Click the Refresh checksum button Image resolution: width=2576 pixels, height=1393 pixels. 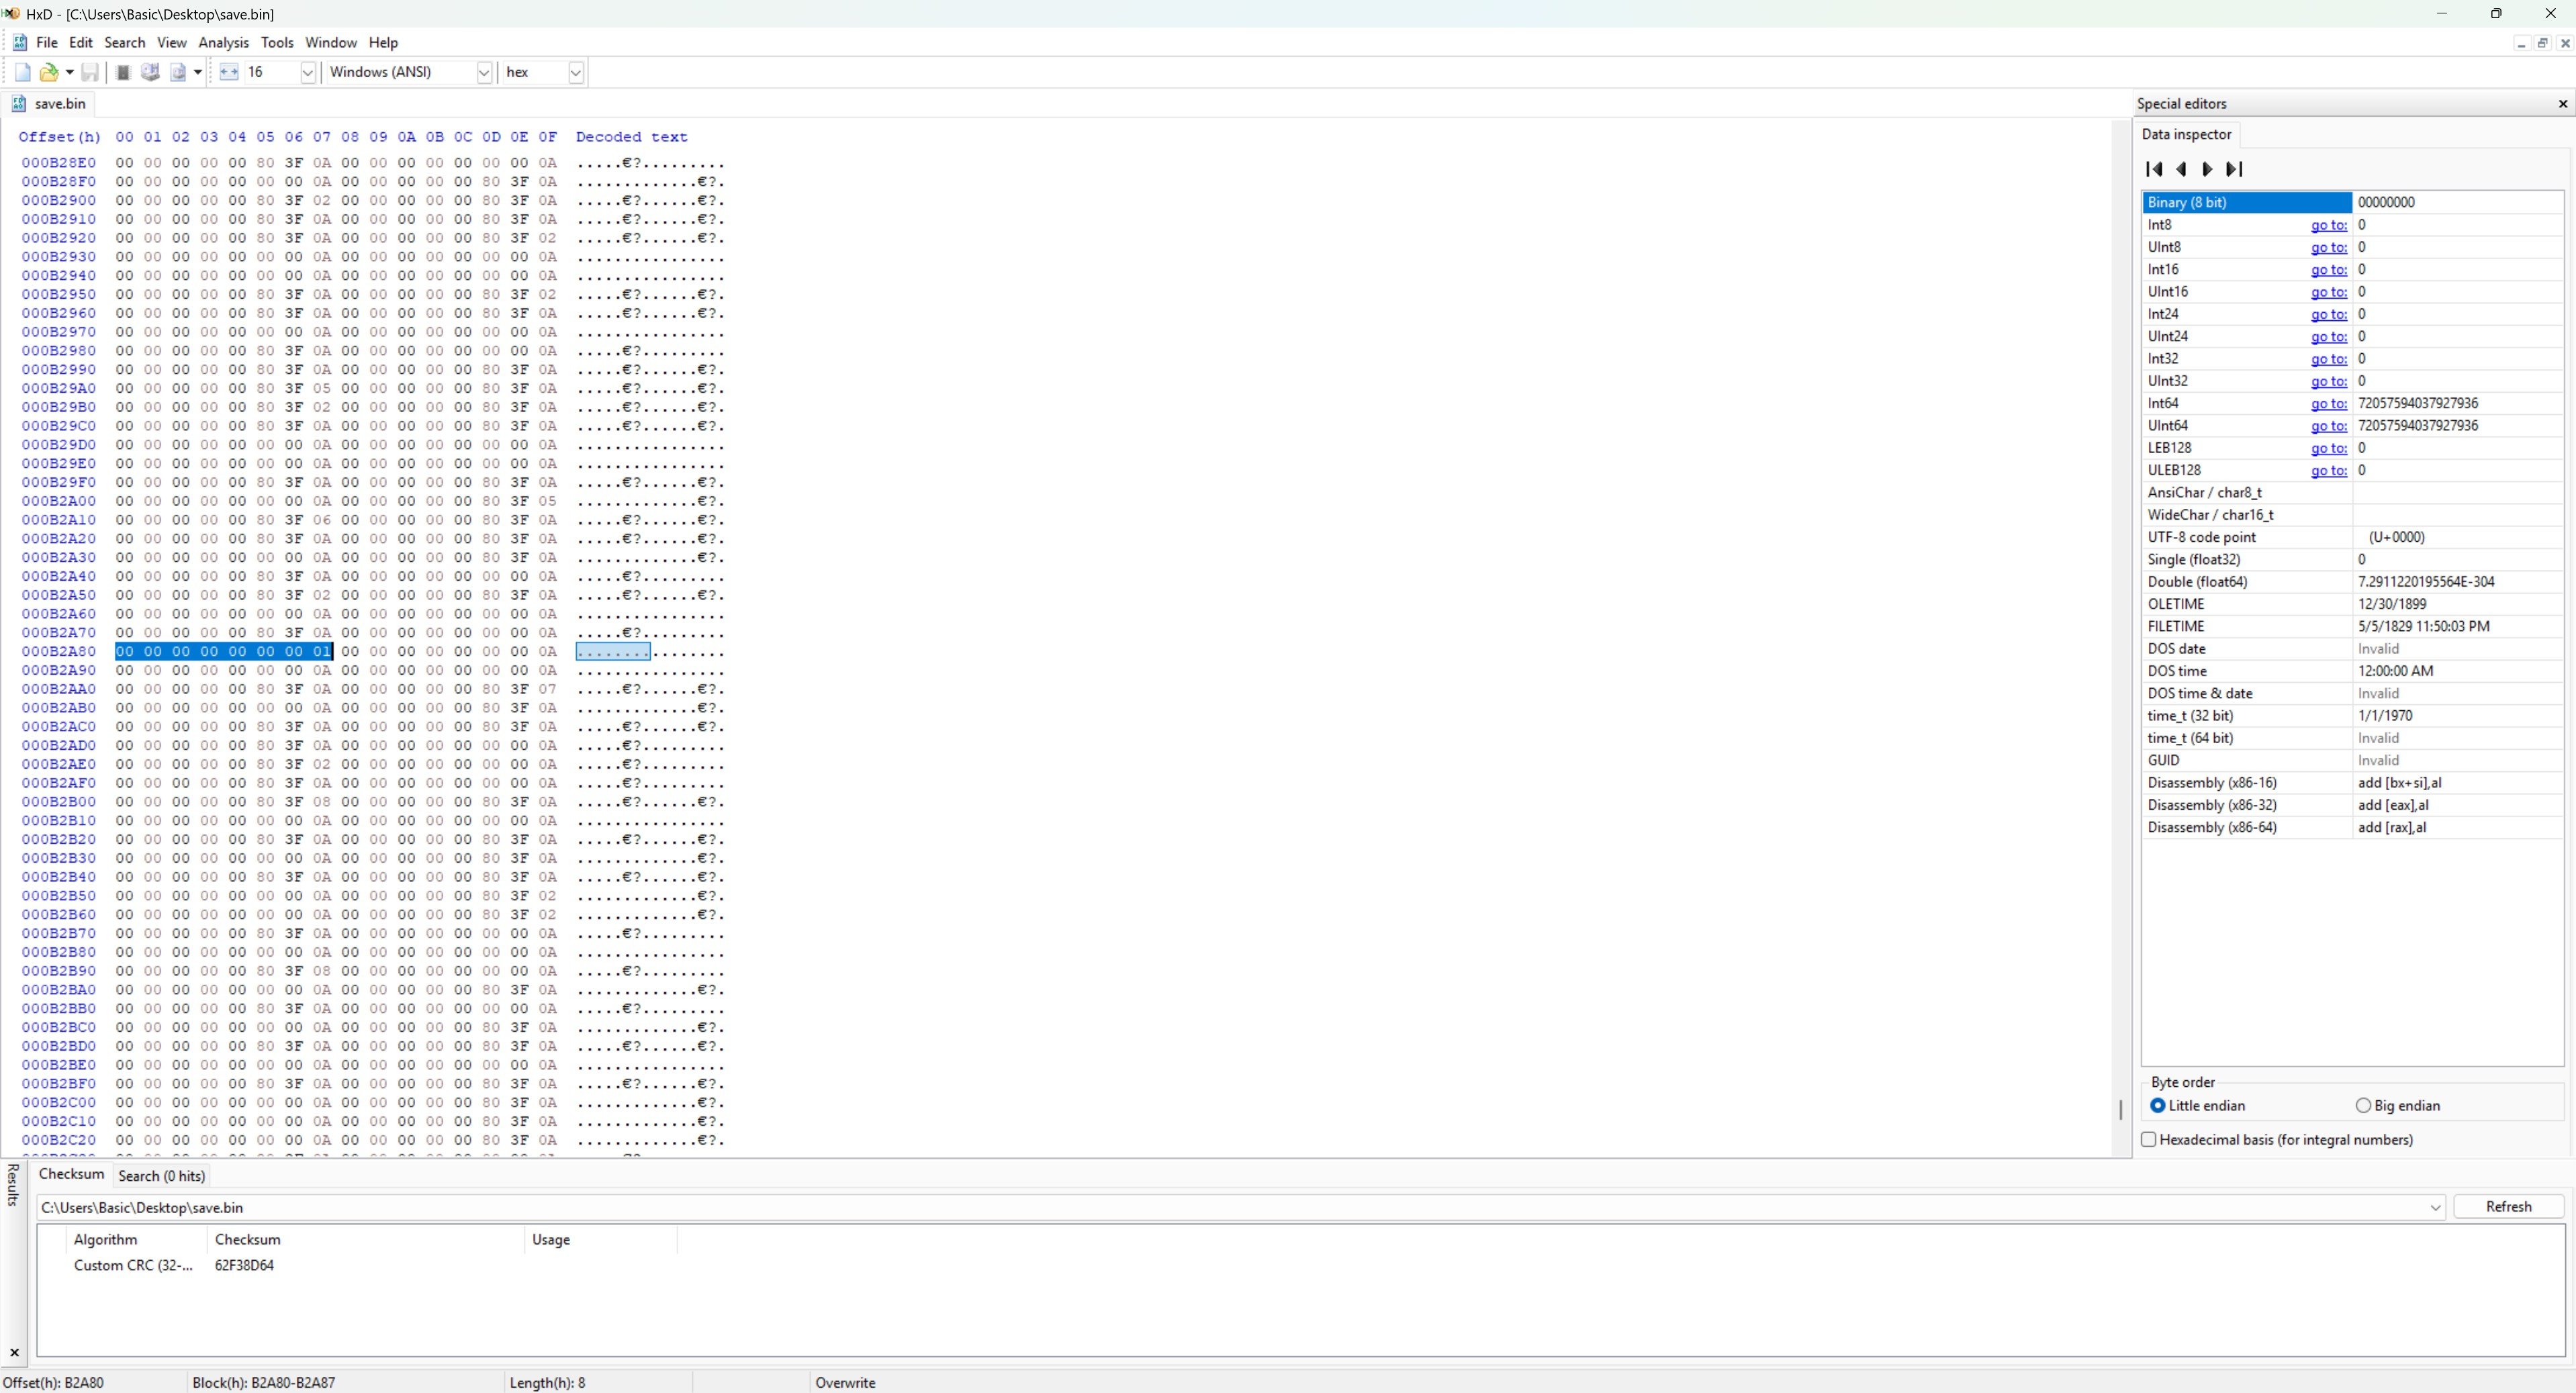coord(2508,1206)
